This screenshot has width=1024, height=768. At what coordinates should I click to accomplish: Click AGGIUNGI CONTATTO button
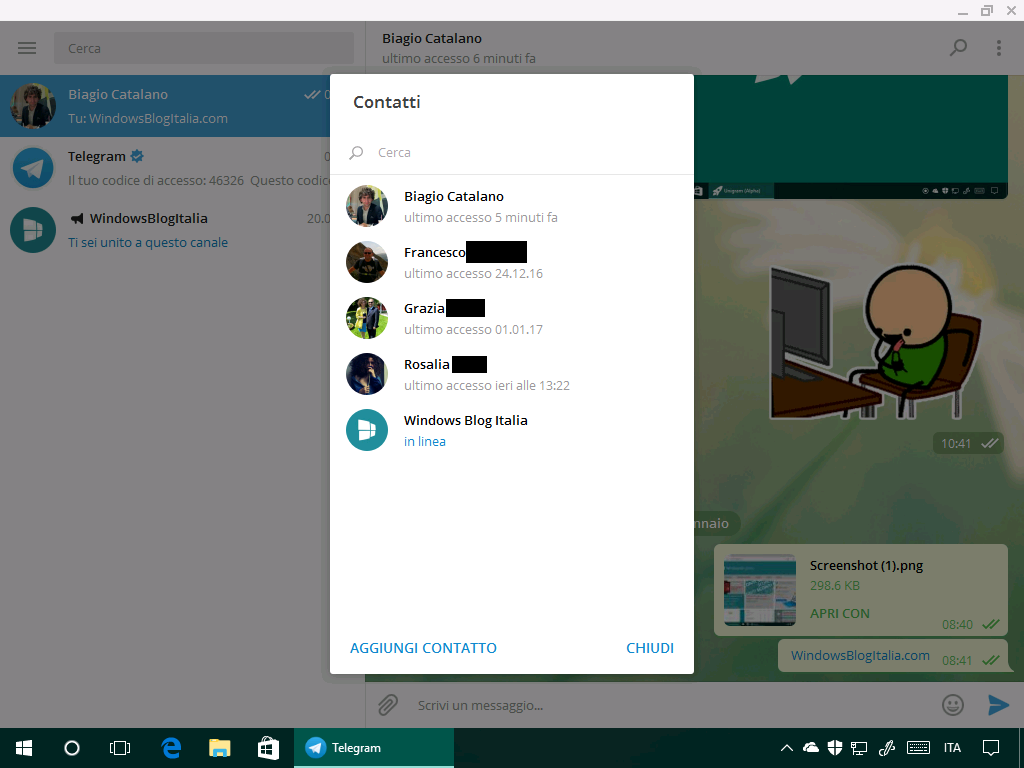pyautogui.click(x=423, y=648)
